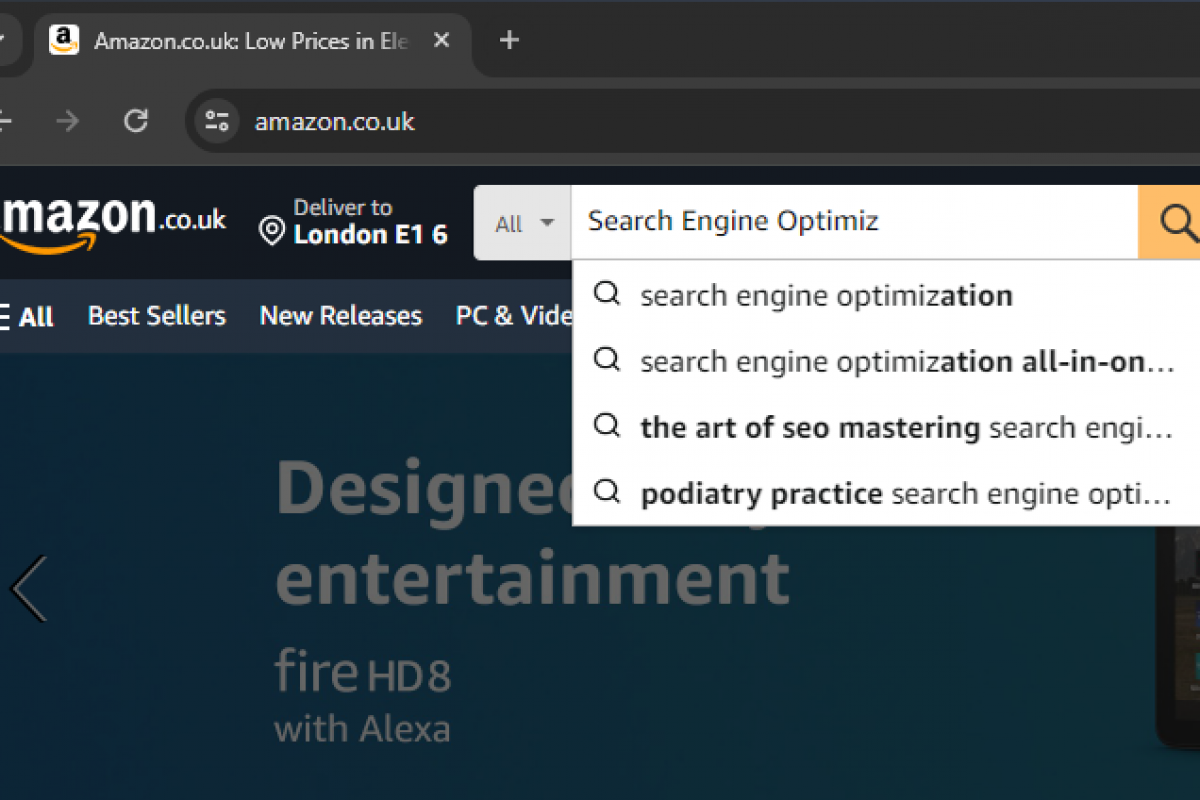
Task: Reload the page with the refresh icon
Action: tap(136, 122)
